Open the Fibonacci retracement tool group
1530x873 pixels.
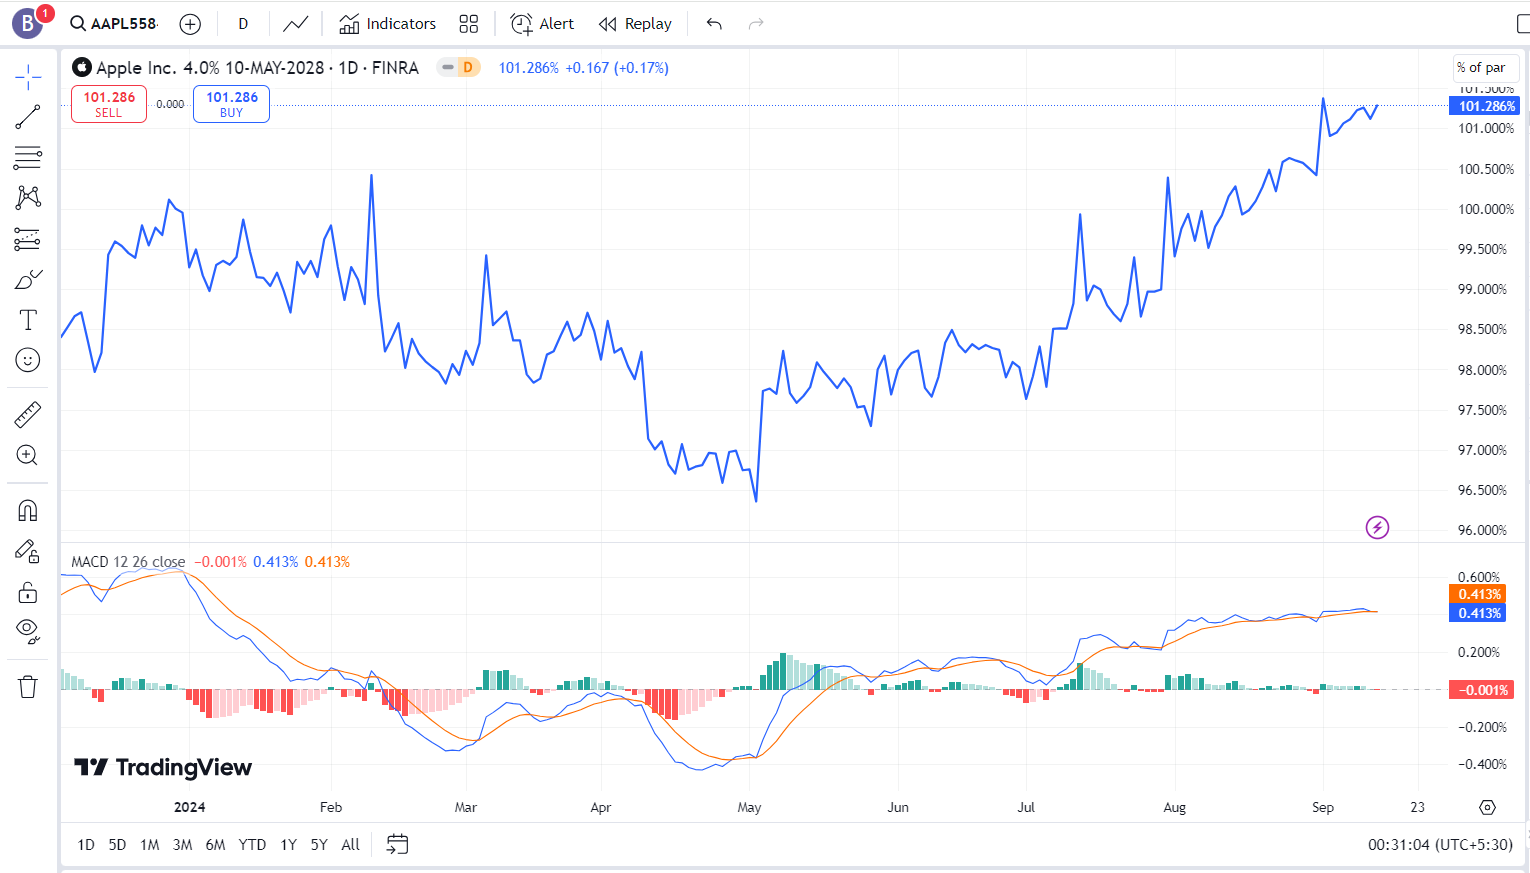tap(28, 158)
